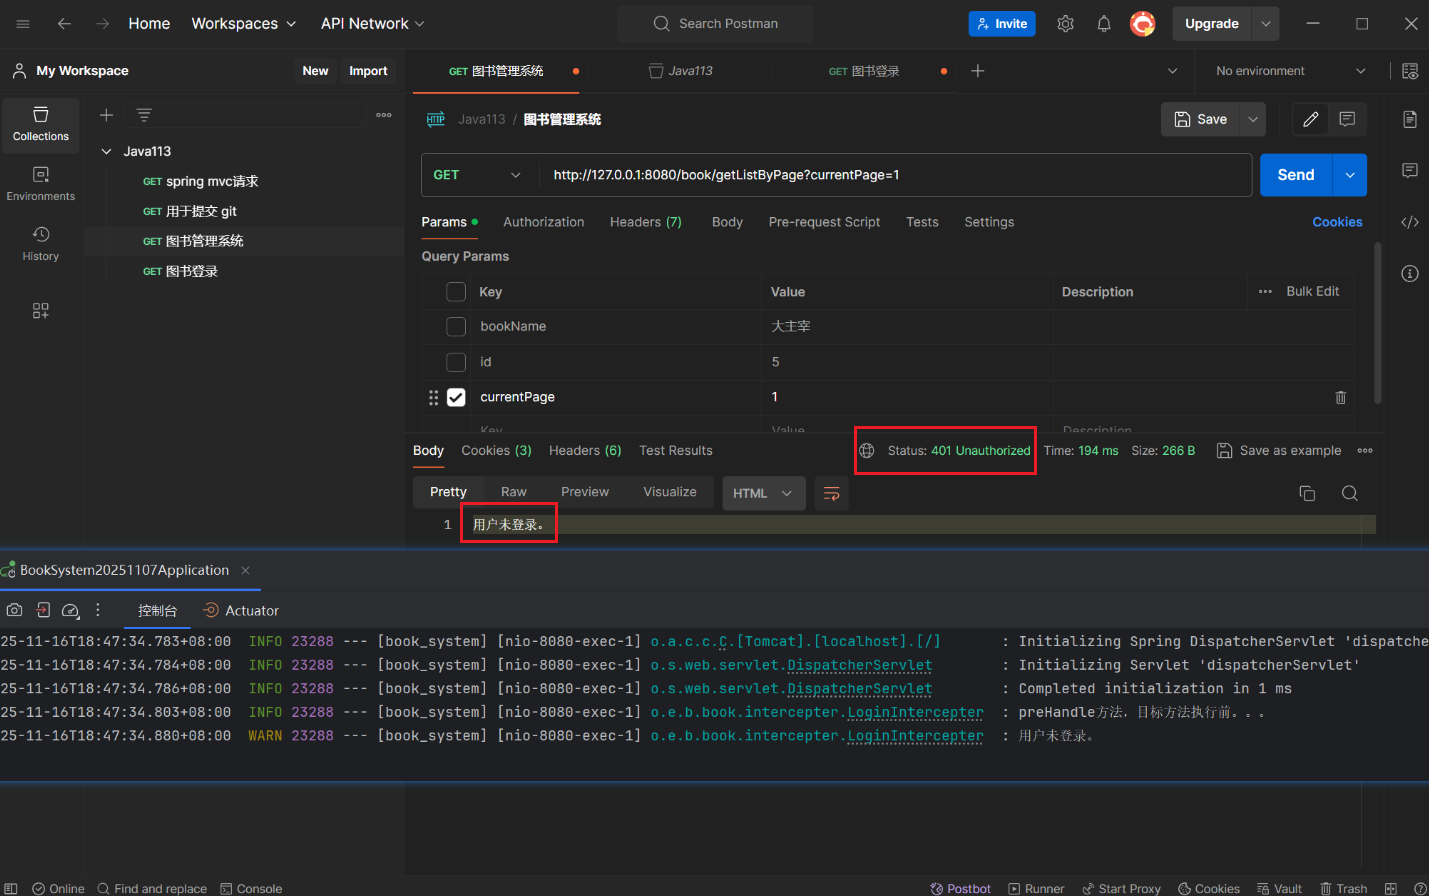Viewport: 1429px width, 896px height.
Task: Open the Save button's dropdown arrow
Action: pyautogui.click(x=1253, y=119)
